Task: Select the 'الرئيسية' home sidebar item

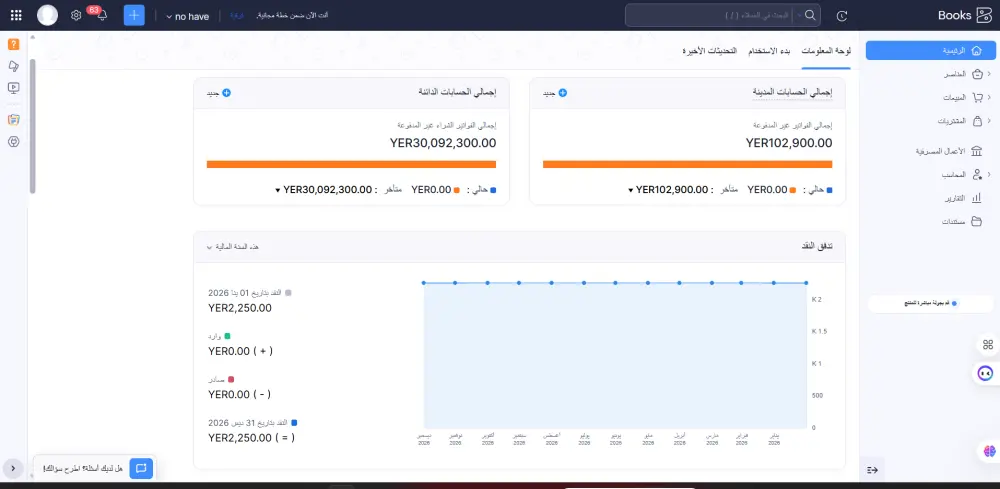Action: pyautogui.click(x=930, y=50)
